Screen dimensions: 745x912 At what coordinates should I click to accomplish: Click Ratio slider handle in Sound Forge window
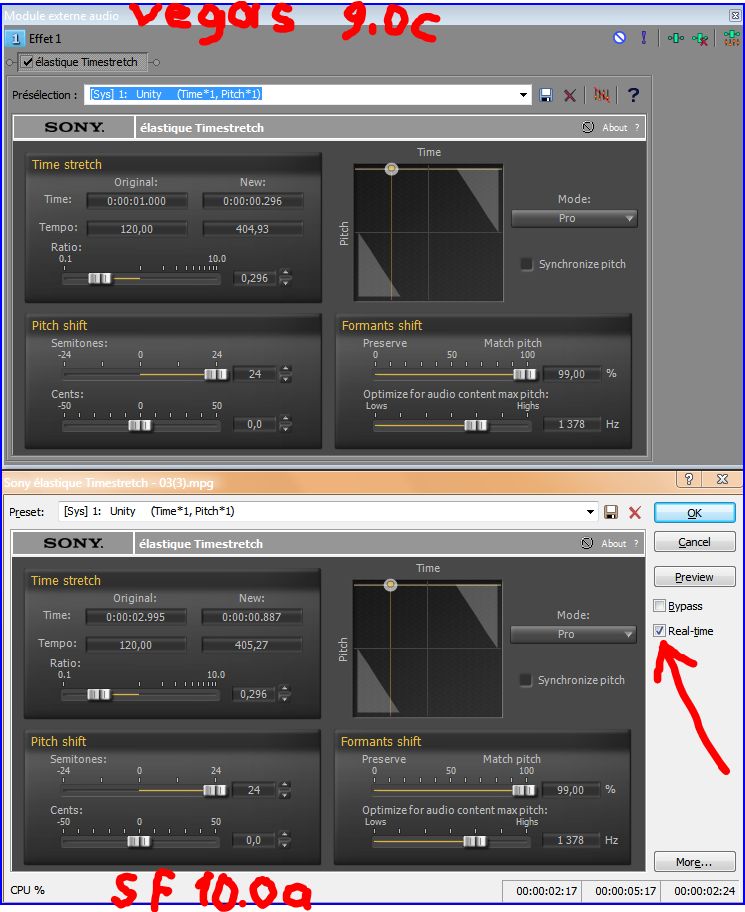coord(98,694)
